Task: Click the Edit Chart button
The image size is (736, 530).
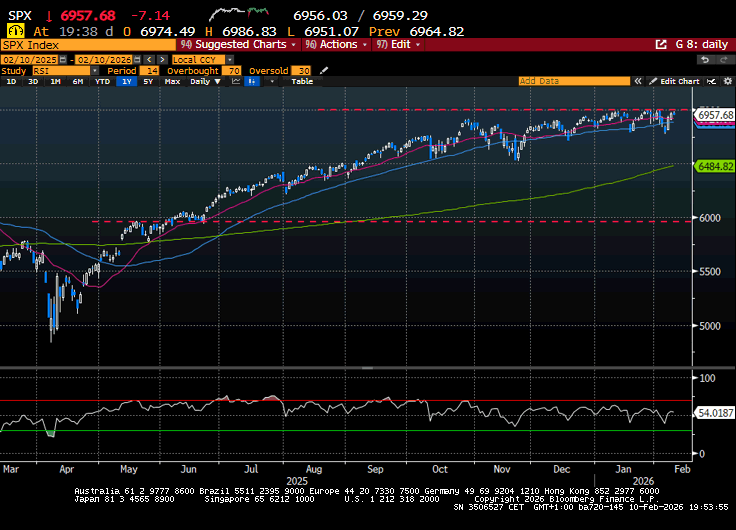Action: point(675,81)
